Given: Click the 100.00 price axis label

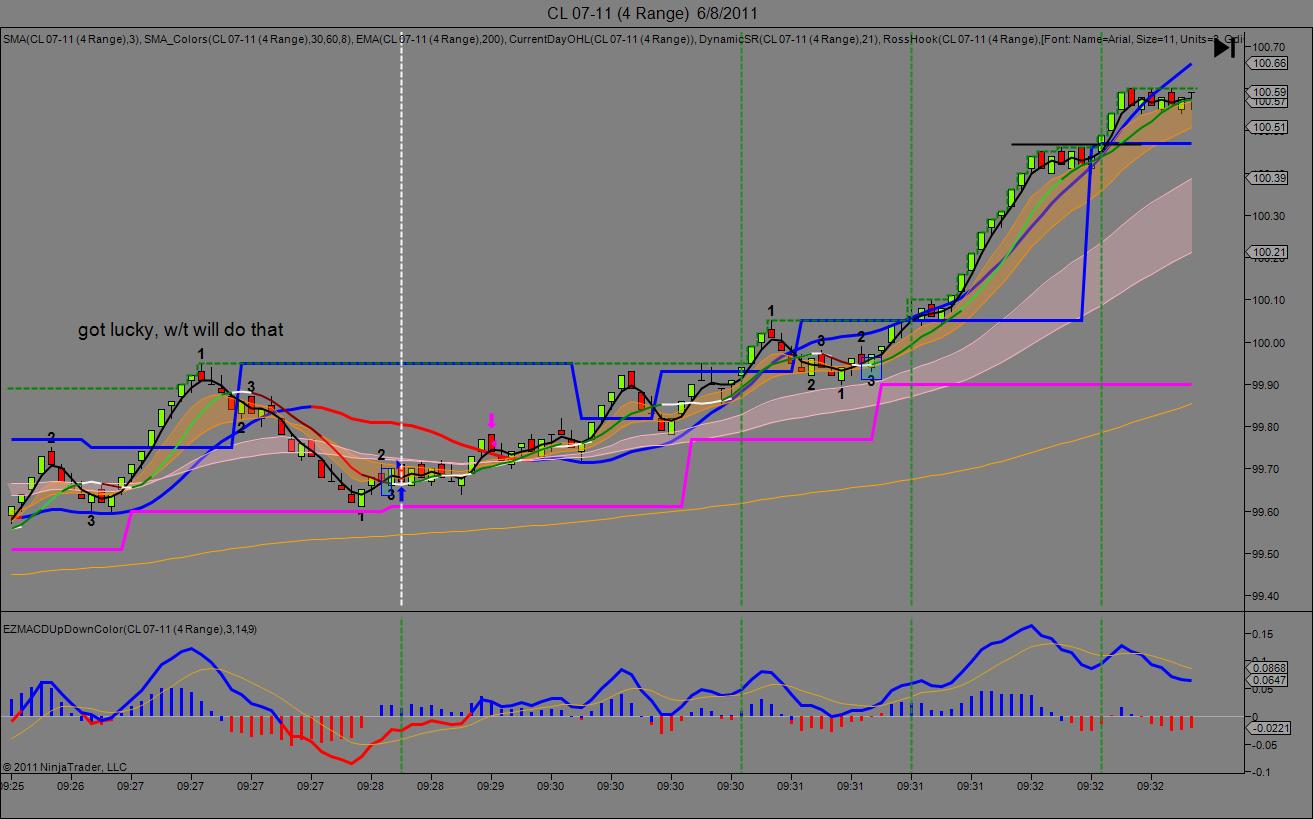Looking at the screenshot, I should click(1269, 343).
